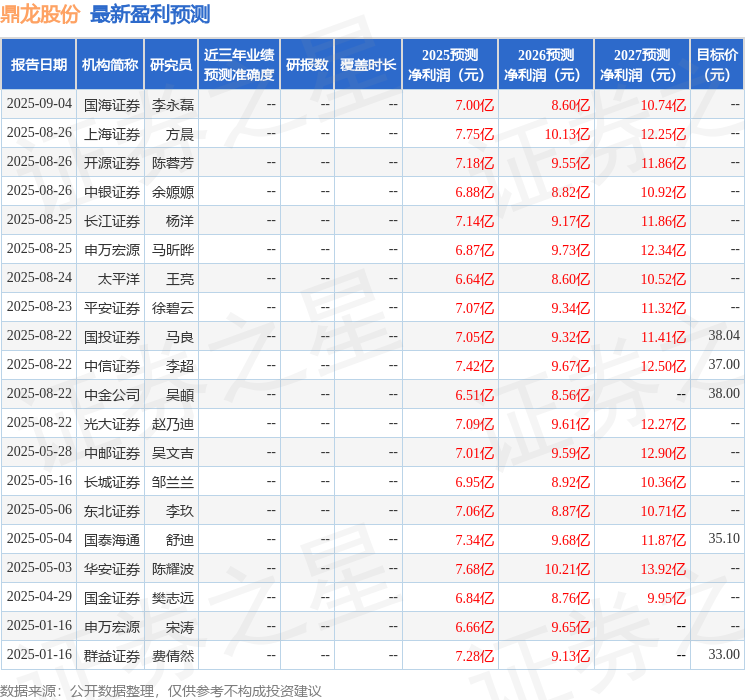Screen dimensions: 745x700
Task: Click target price 38.00
Action: coord(724,393)
